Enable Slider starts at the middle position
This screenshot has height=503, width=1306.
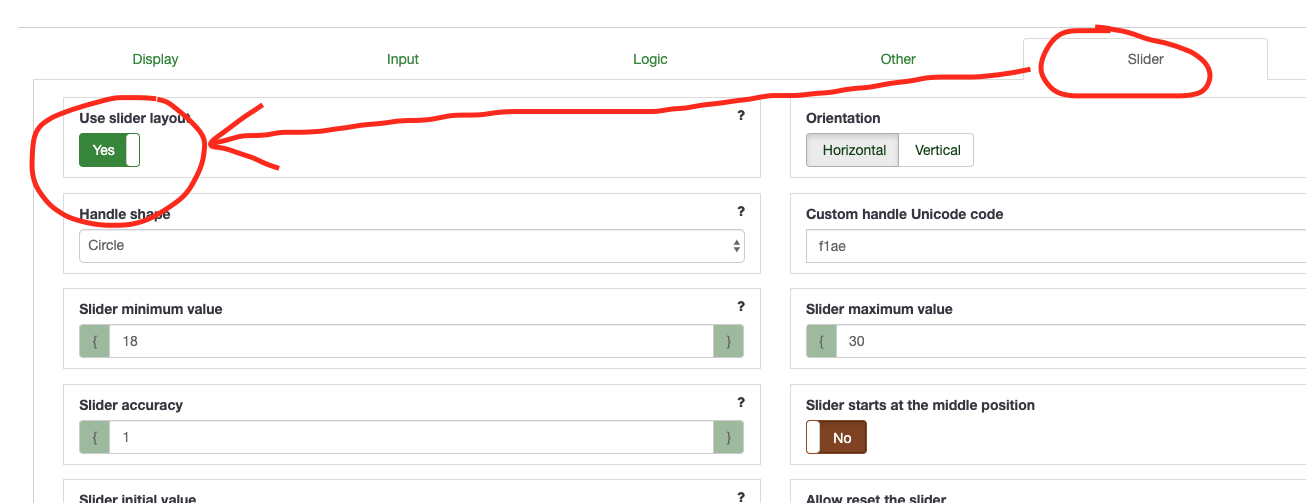point(836,437)
